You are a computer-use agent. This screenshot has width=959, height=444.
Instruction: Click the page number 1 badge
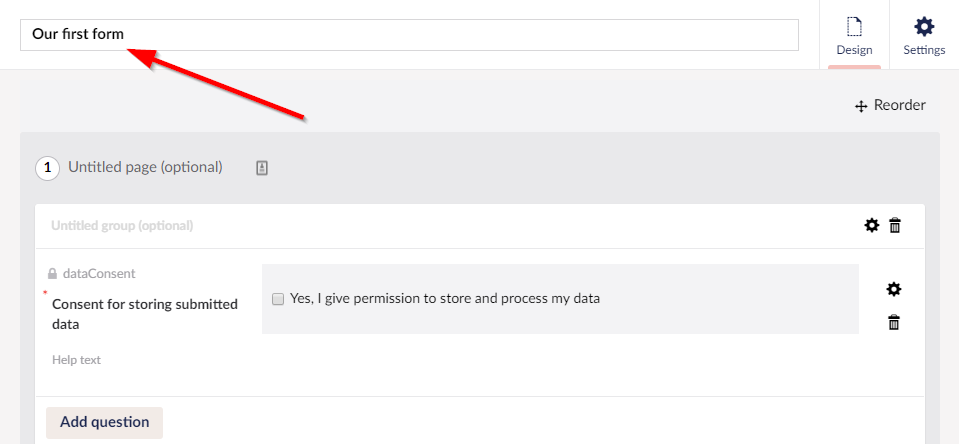click(x=47, y=168)
